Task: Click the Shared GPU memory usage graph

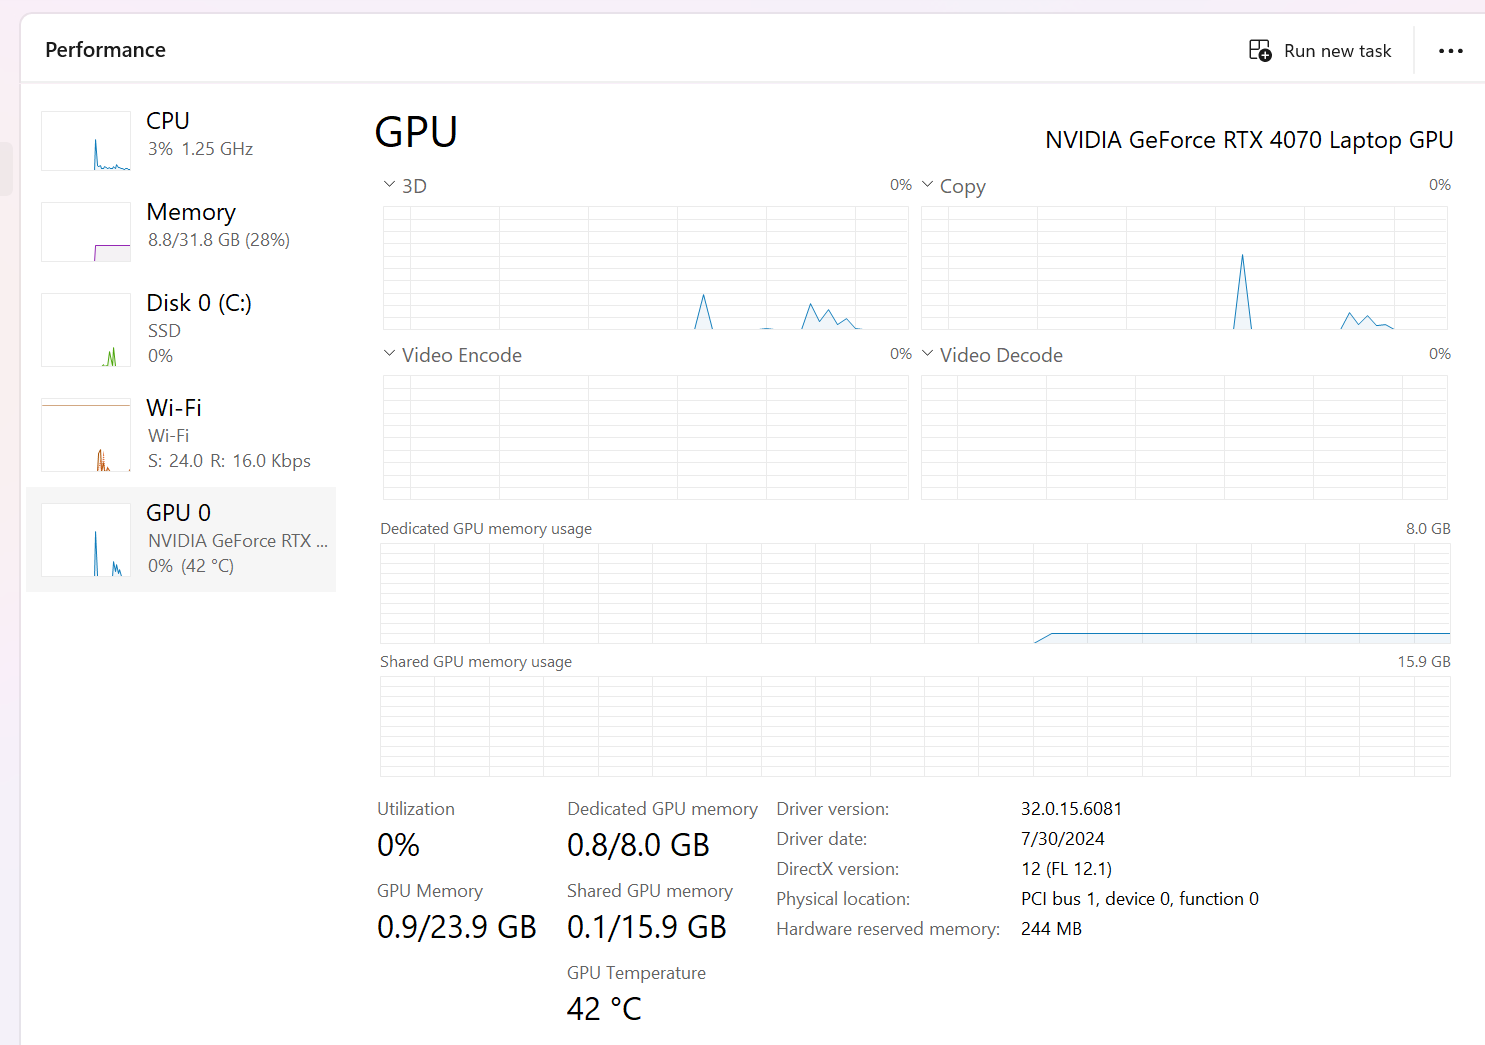Action: tap(915, 726)
